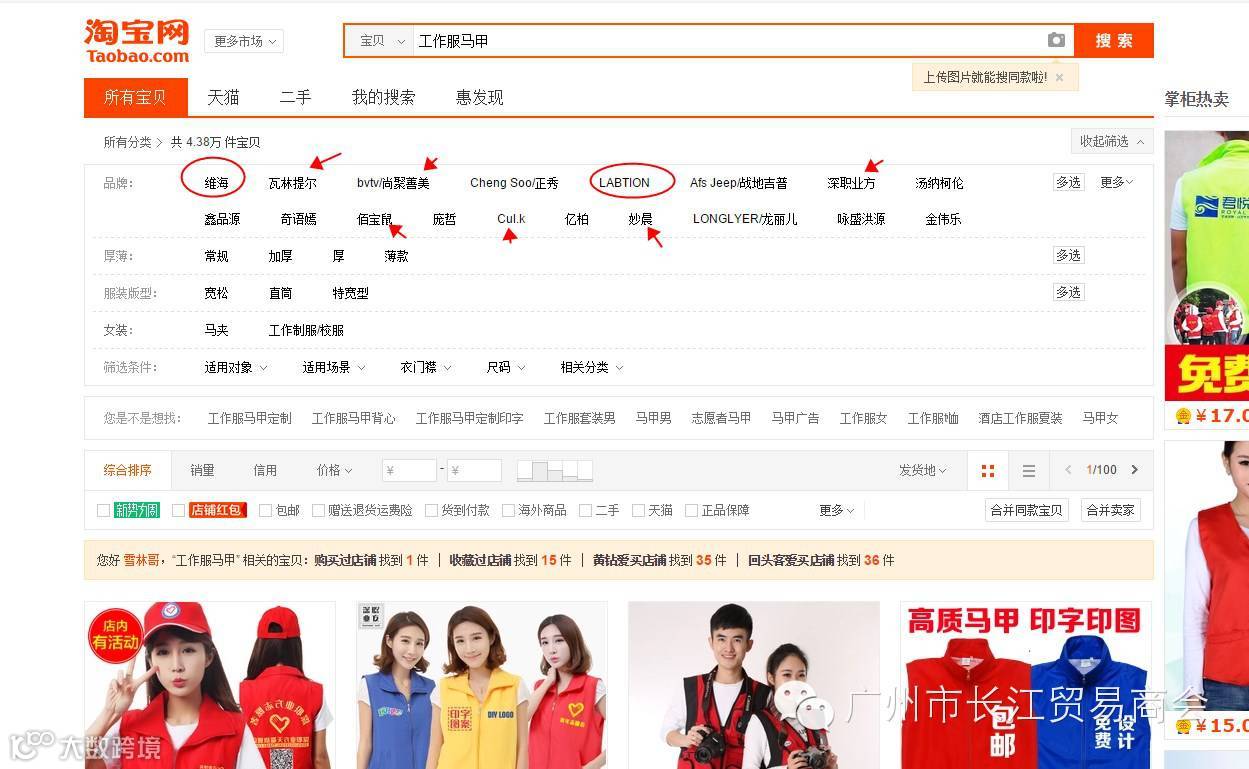The width and height of the screenshot is (1249, 769).
Task: Click the camera image-search icon
Action: [x=1056, y=40]
